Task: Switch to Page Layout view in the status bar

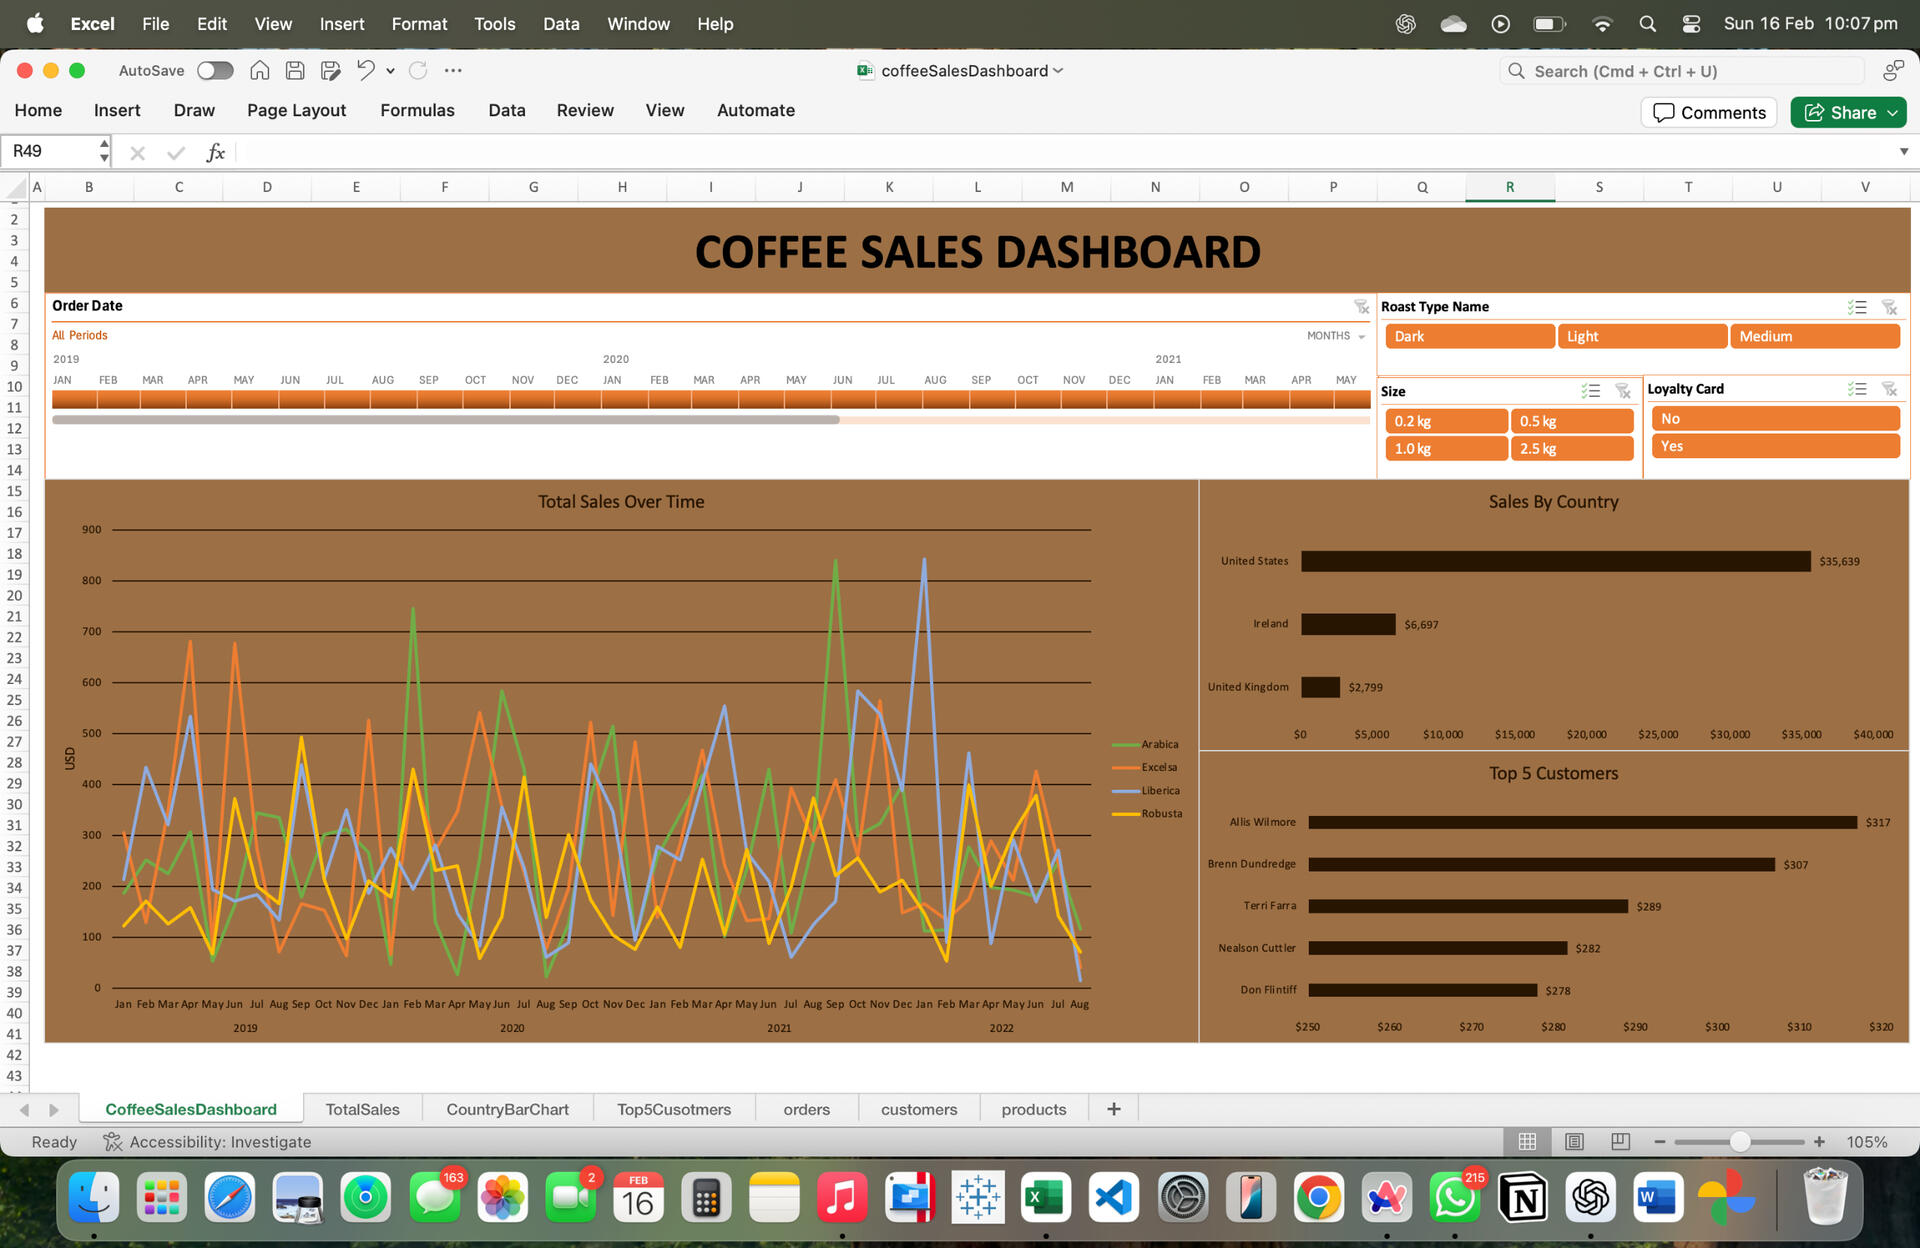Action: click(1574, 1141)
